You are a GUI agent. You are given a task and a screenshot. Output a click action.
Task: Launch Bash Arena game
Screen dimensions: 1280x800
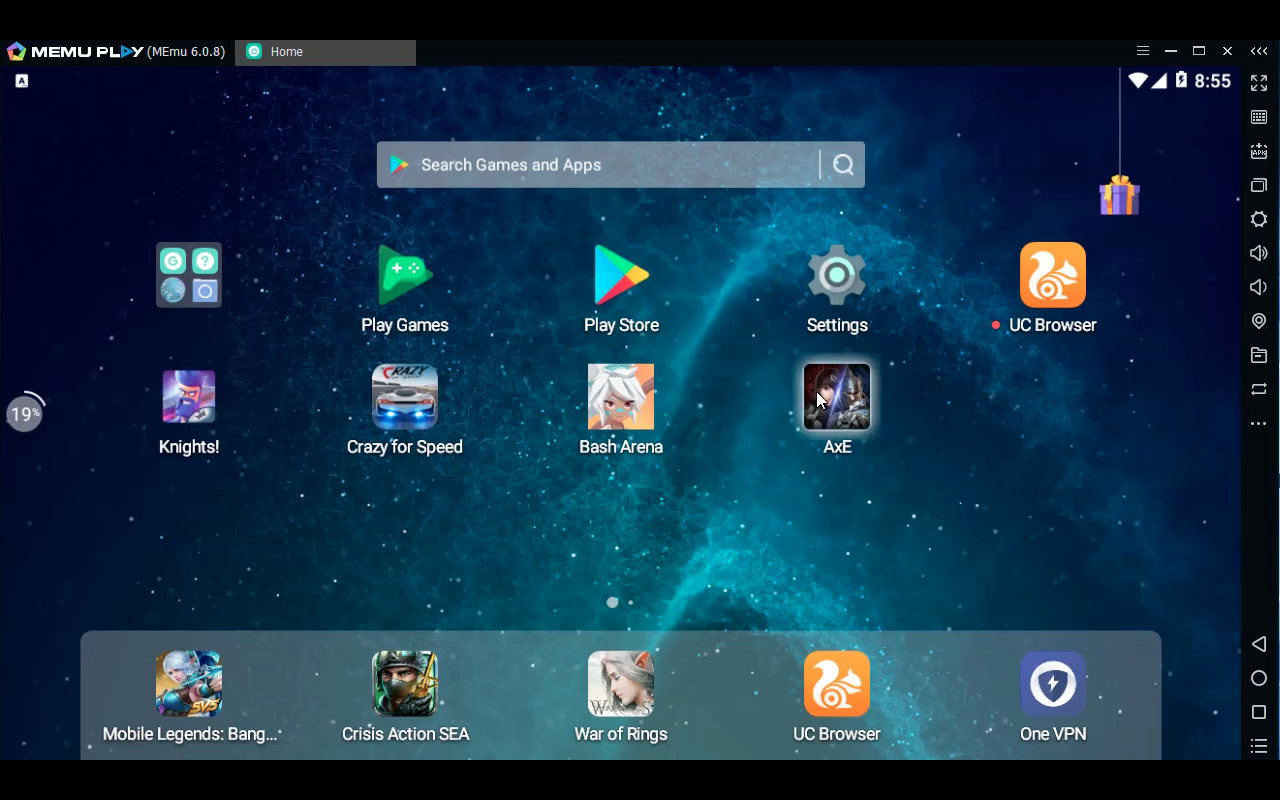(x=621, y=410)
